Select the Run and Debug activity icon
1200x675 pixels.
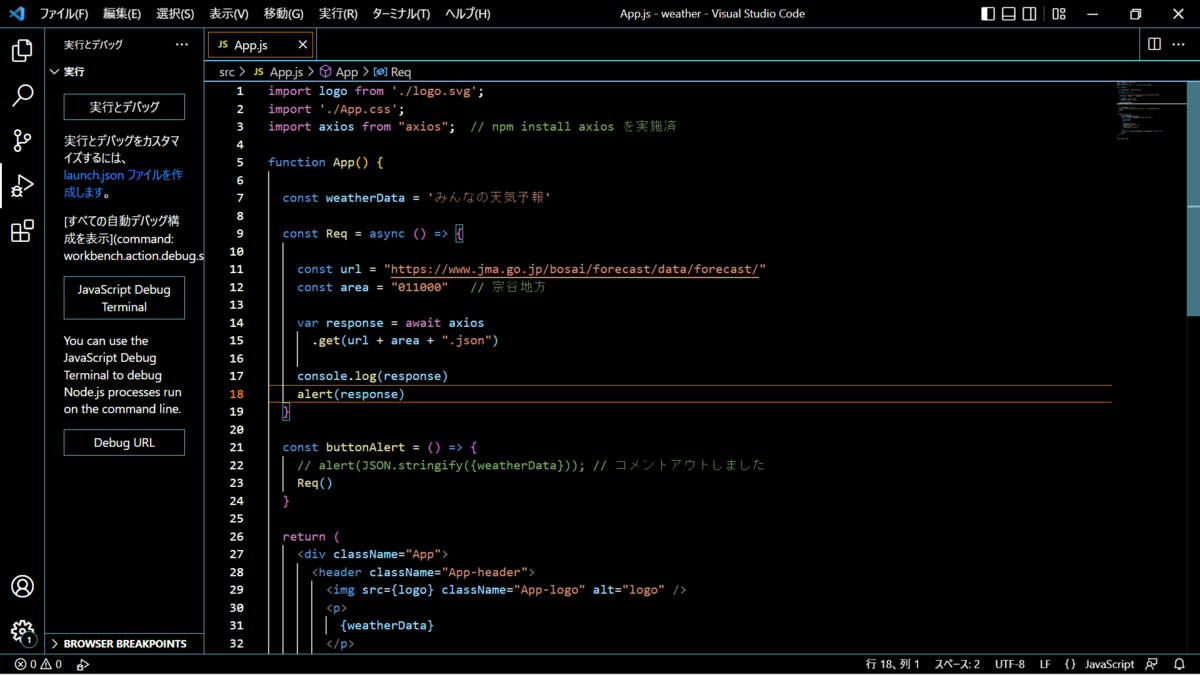click(22, 186)
